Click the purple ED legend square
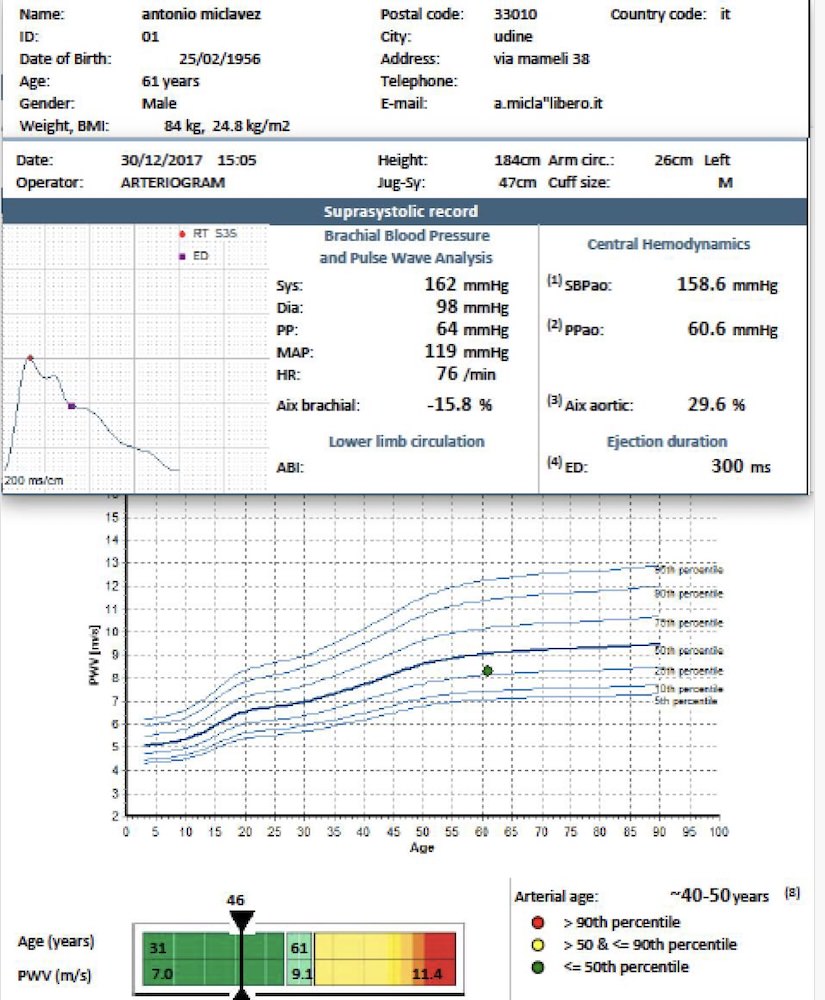The image size is (825, 1000). (182, 255)
